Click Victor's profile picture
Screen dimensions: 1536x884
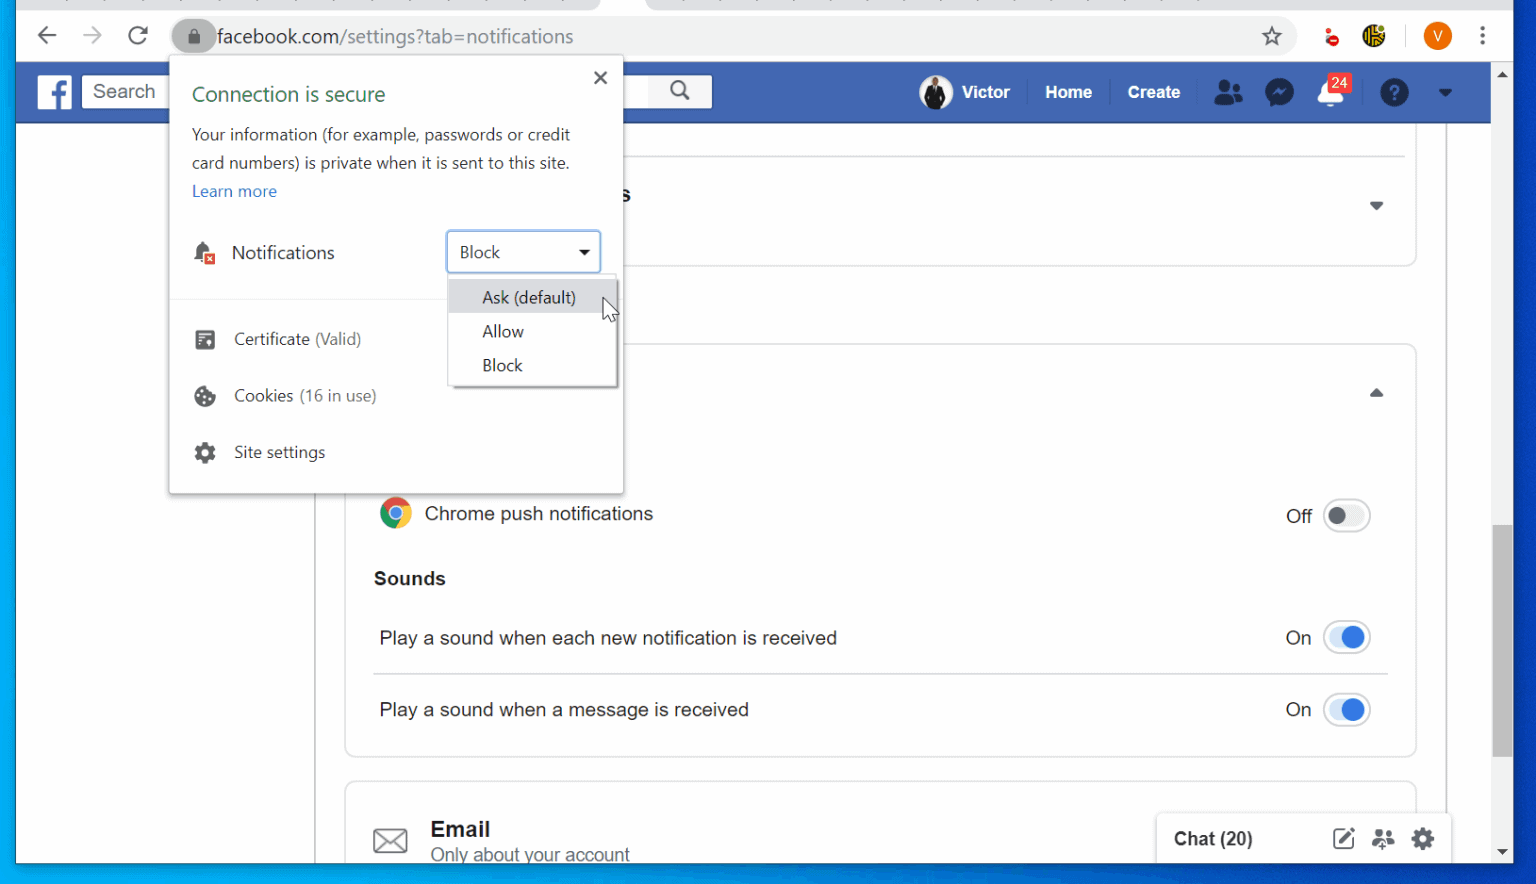point(935,92)
